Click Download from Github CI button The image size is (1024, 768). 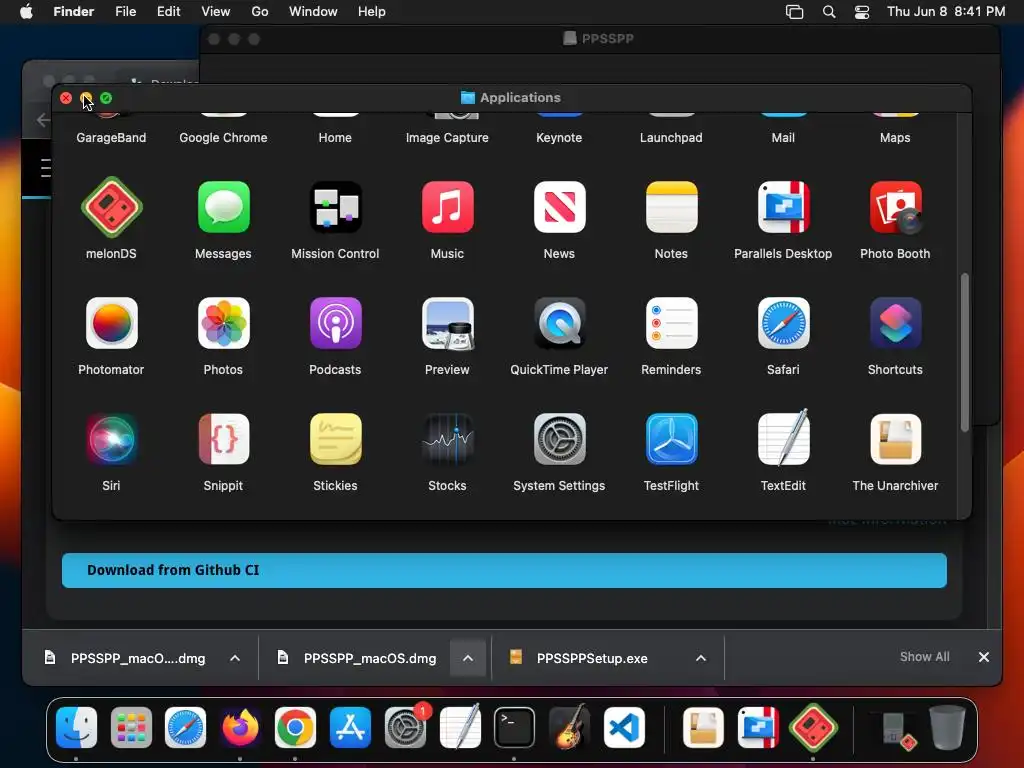504,570
